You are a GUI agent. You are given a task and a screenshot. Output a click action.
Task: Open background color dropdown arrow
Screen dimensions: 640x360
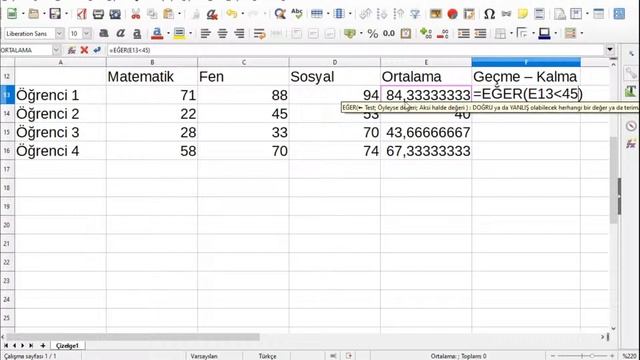click(x=190, y=33)
